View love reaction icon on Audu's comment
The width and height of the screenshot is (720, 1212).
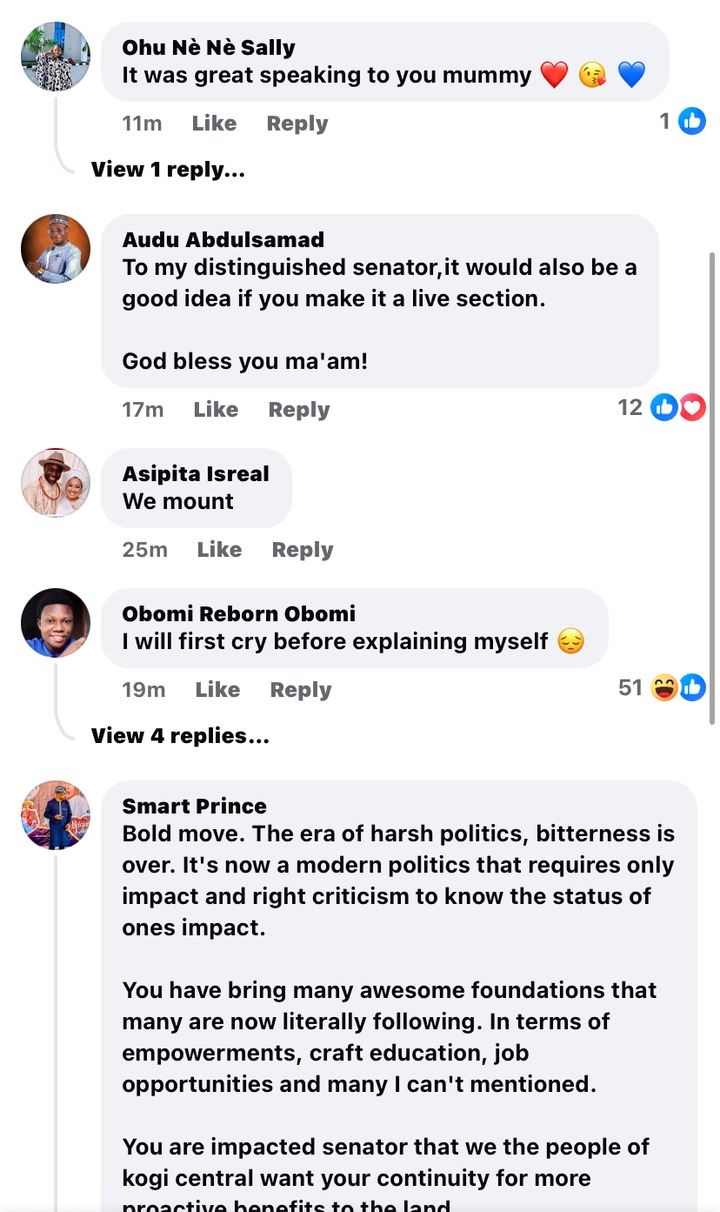pos(693,407)
